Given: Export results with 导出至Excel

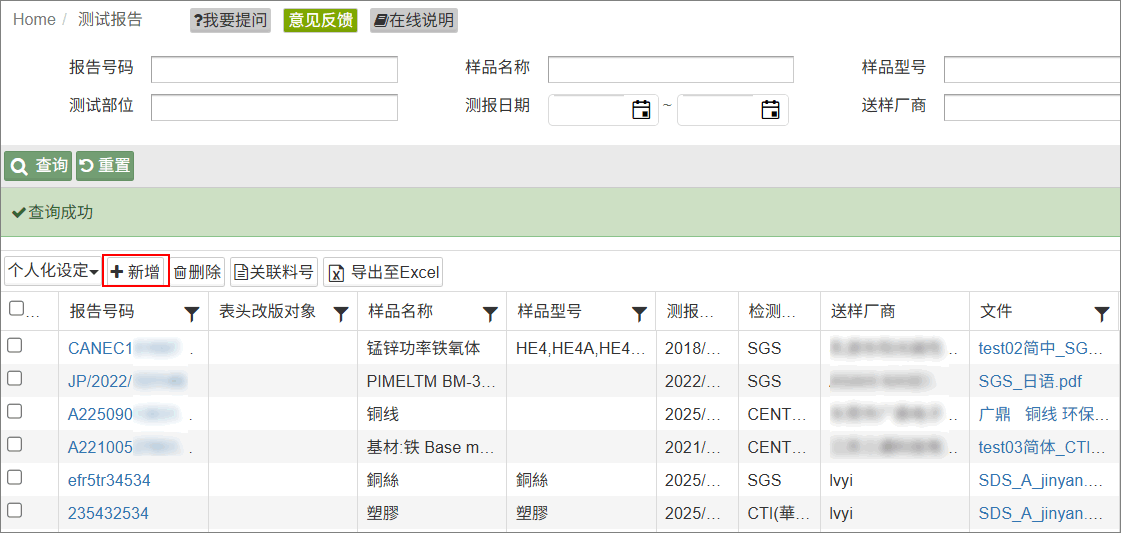Looking at the screenshot, I should (x=383, y=272).
